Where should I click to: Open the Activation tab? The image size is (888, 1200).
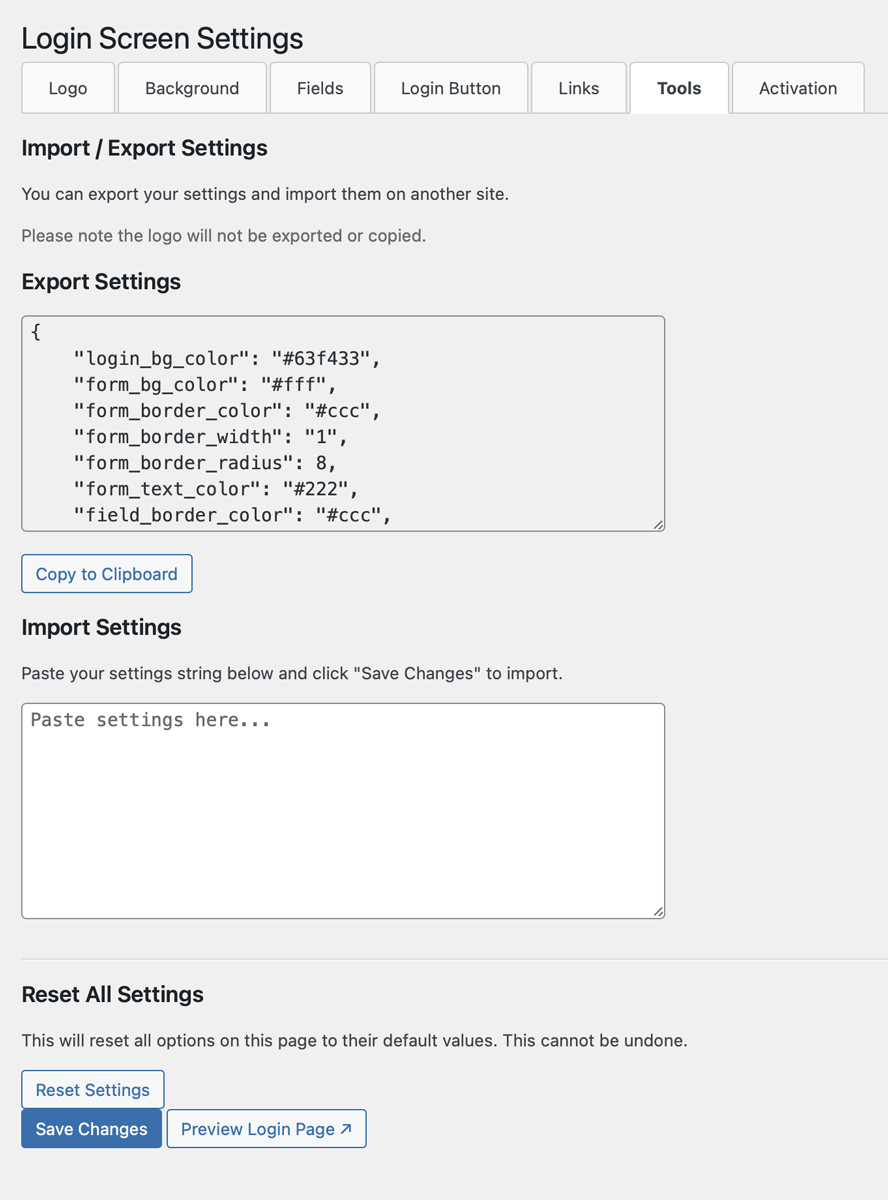(x=797, y=88)
